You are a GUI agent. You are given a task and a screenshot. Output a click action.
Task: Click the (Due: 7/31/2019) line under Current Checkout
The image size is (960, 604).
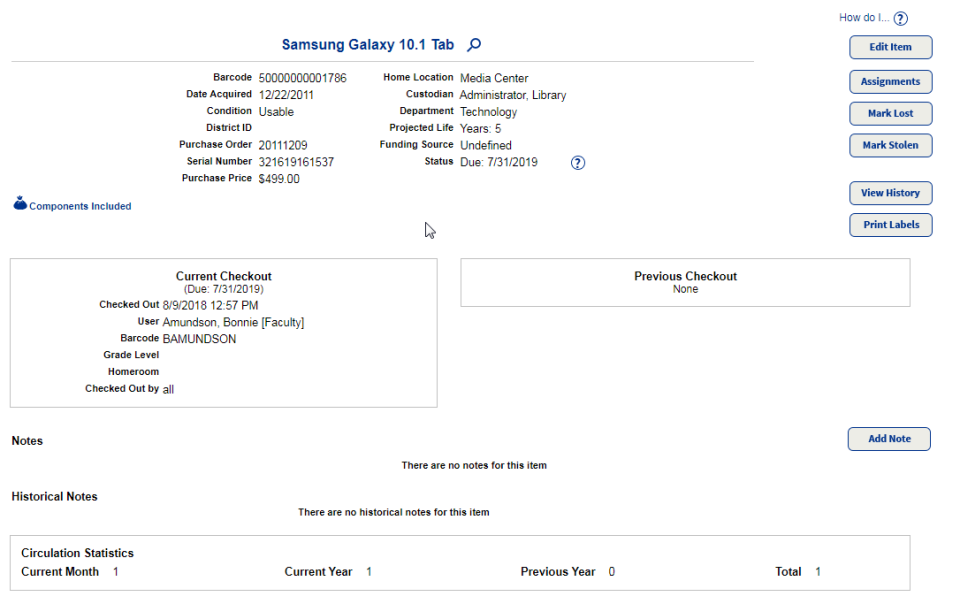click(223, 289)
